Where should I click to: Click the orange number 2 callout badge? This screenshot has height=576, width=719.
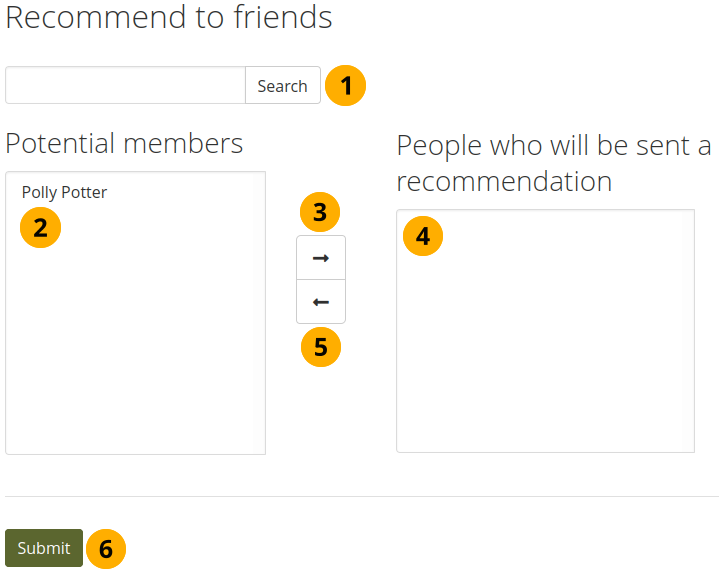coord(40,227)
